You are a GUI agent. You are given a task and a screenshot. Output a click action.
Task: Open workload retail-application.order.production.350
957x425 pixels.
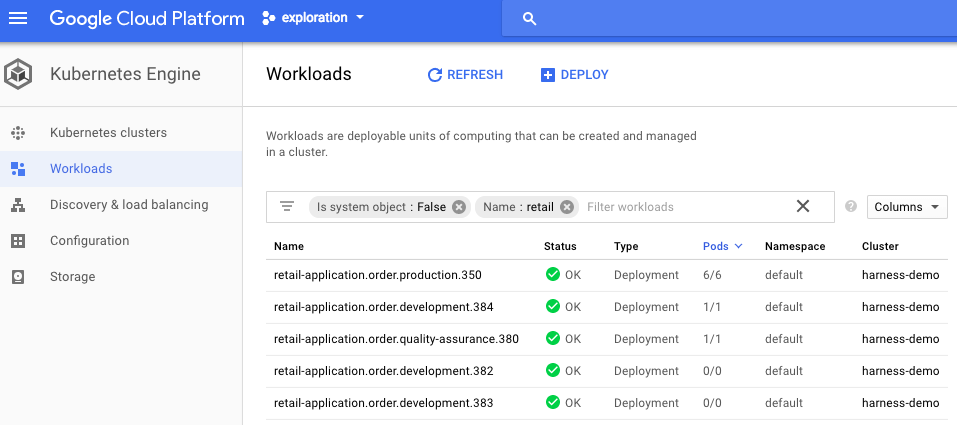click(x=378, y=275)
